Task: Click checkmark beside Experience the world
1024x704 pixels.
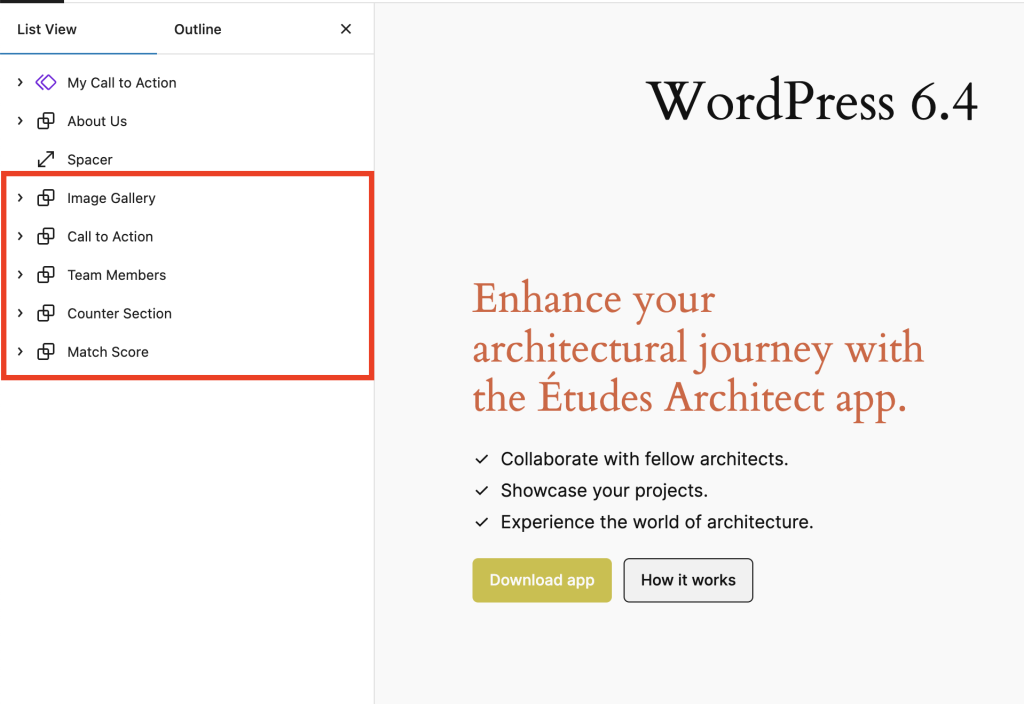Action: pyautogui.click(x=482, y=522)
